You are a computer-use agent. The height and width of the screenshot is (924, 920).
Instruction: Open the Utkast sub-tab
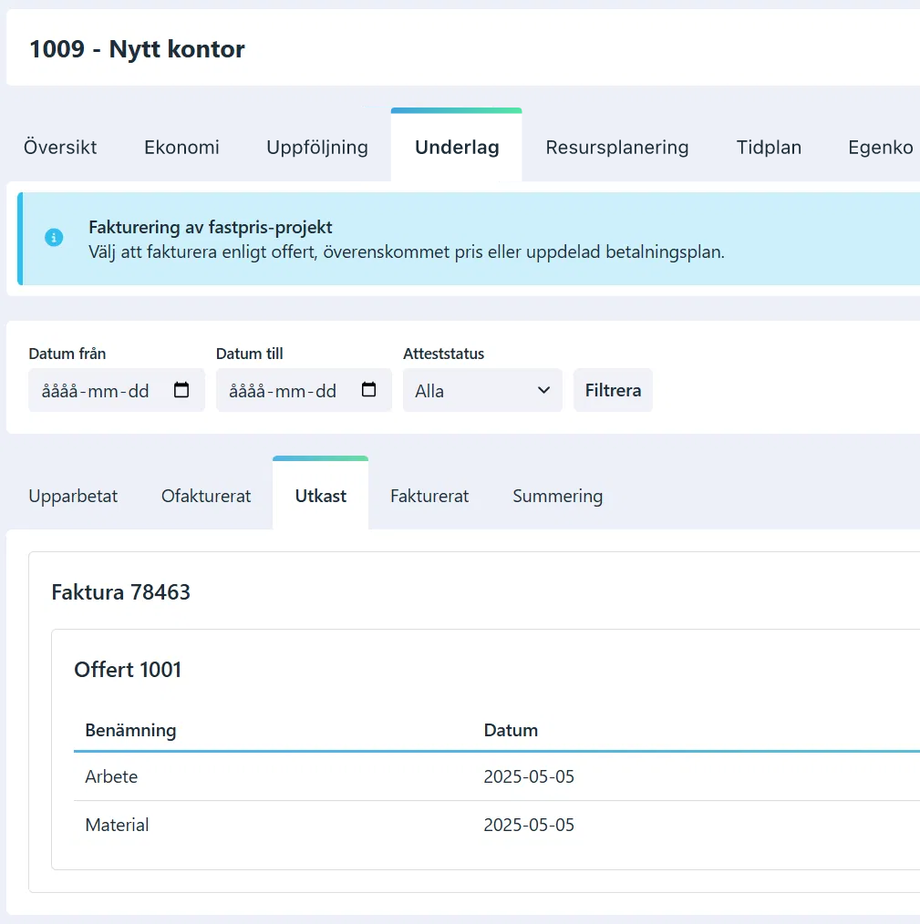coord(320,496)
